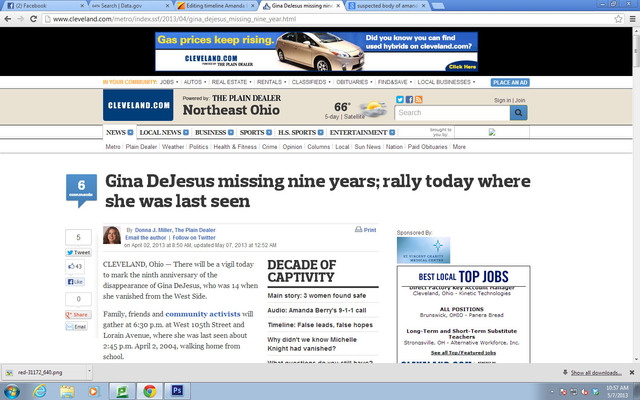
Task: Open Windows Start button
Action: click(11, 391)
